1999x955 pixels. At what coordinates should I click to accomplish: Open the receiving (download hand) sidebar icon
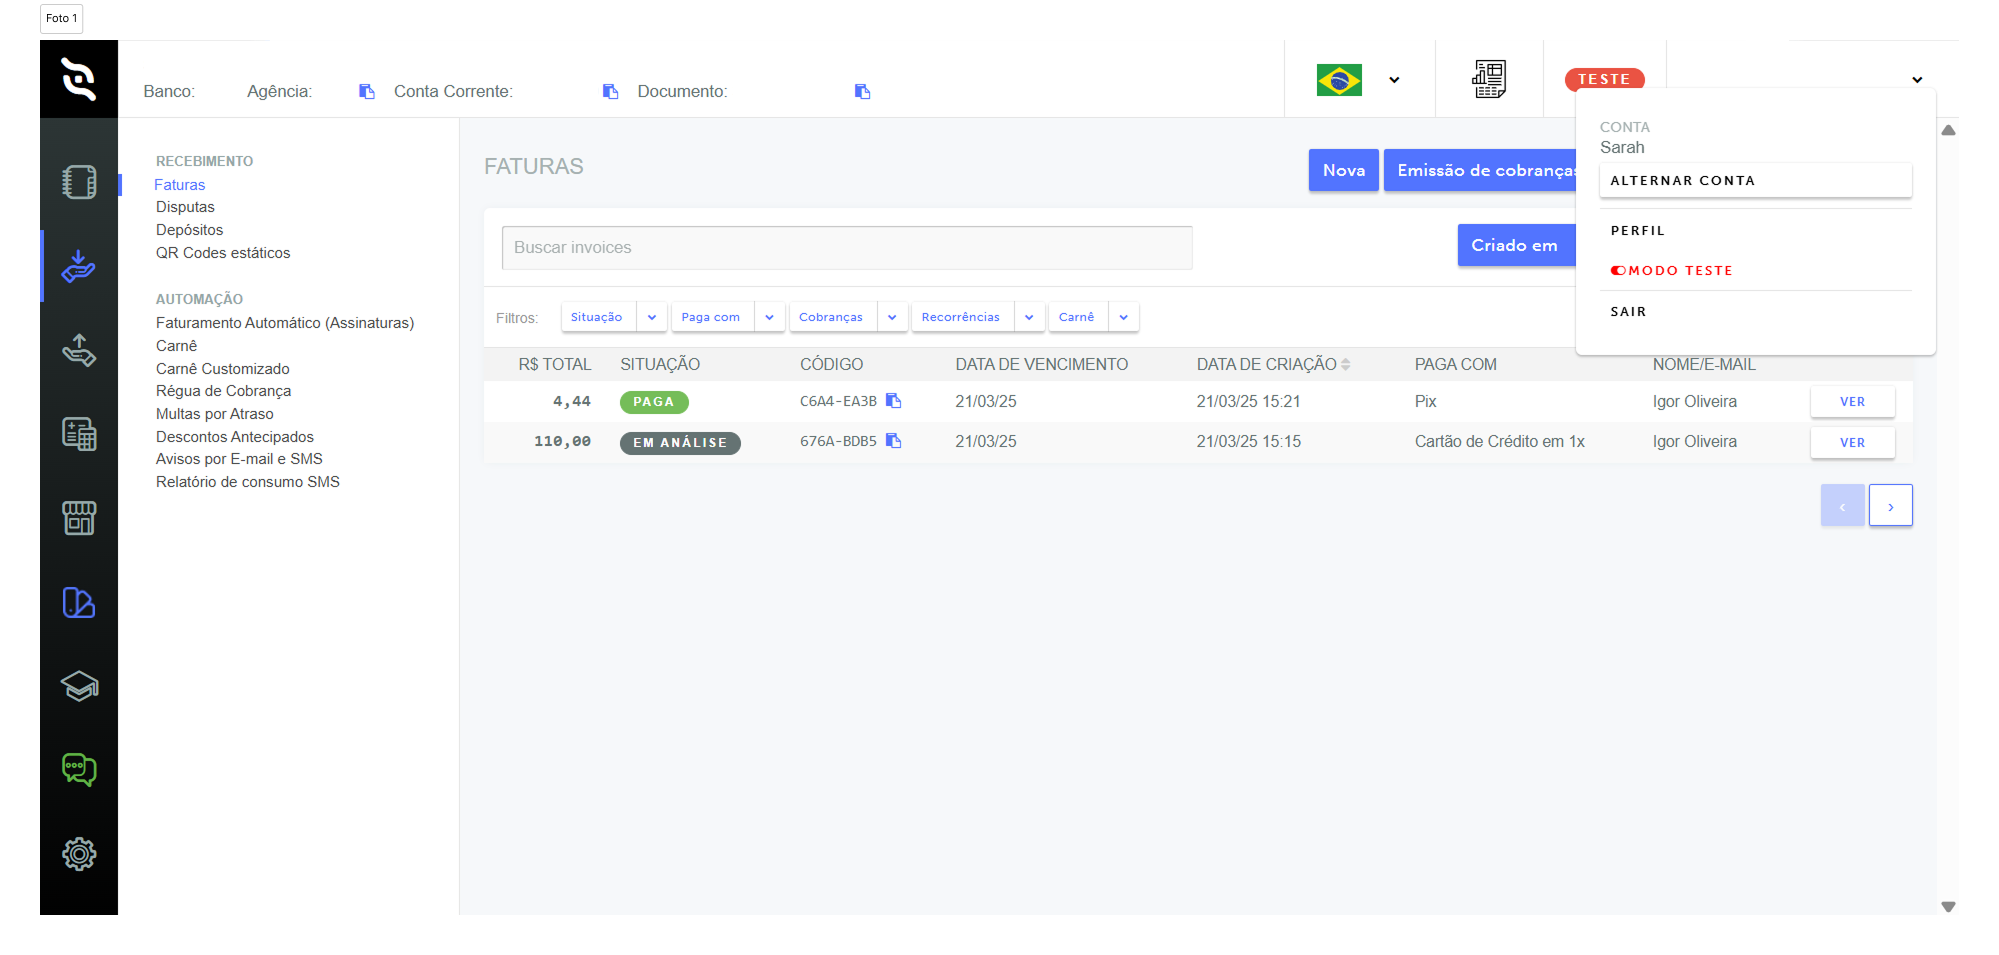point(79,266)
